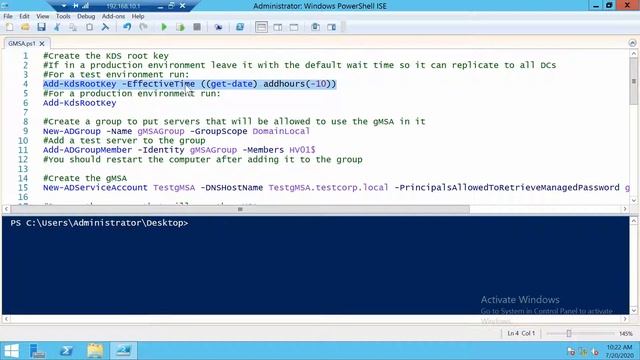The height and width of the screenshot is (360, 640).
Task: Click in the PowerShell console prompt
Action: coord(99,223)
